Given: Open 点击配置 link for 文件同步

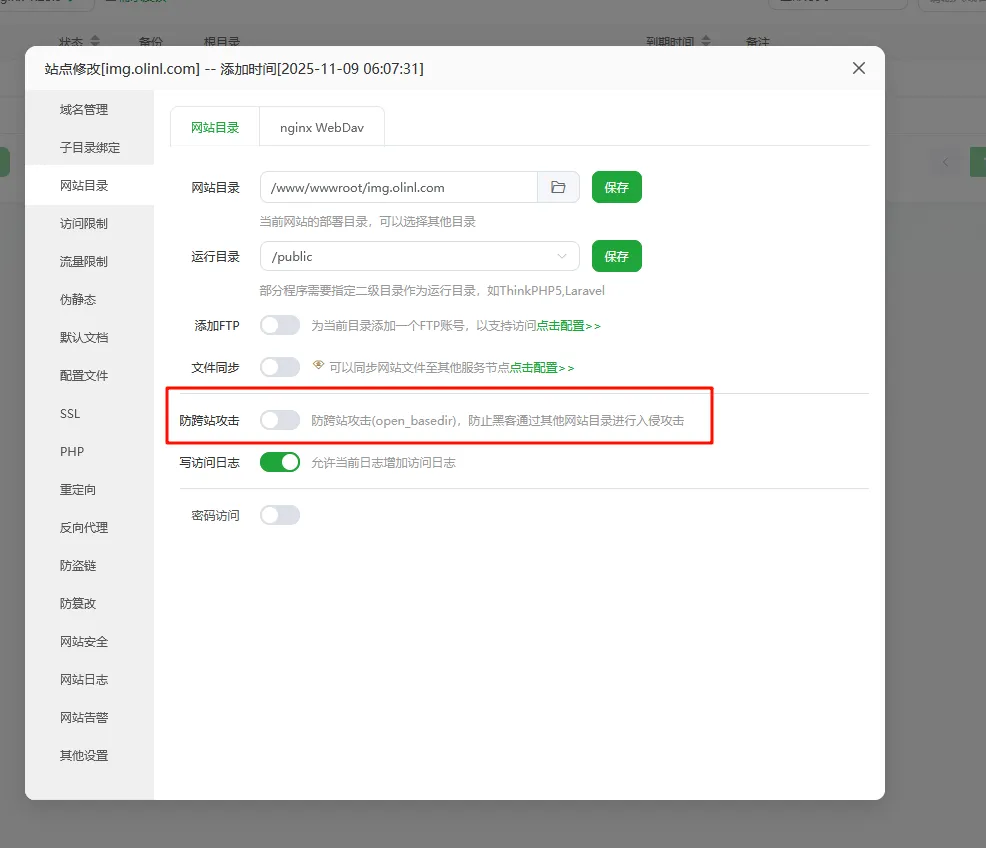Looking at the screenshot, I should coord(542,368).
